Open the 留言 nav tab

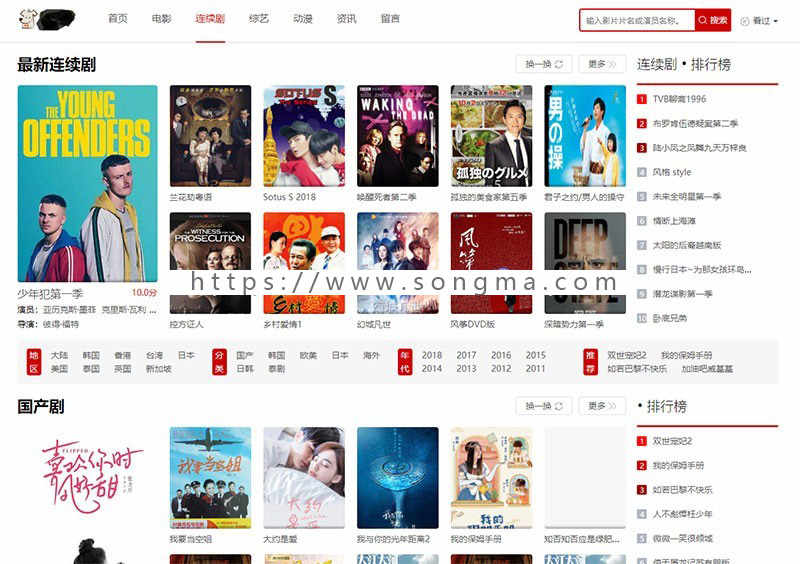point(390,19)
